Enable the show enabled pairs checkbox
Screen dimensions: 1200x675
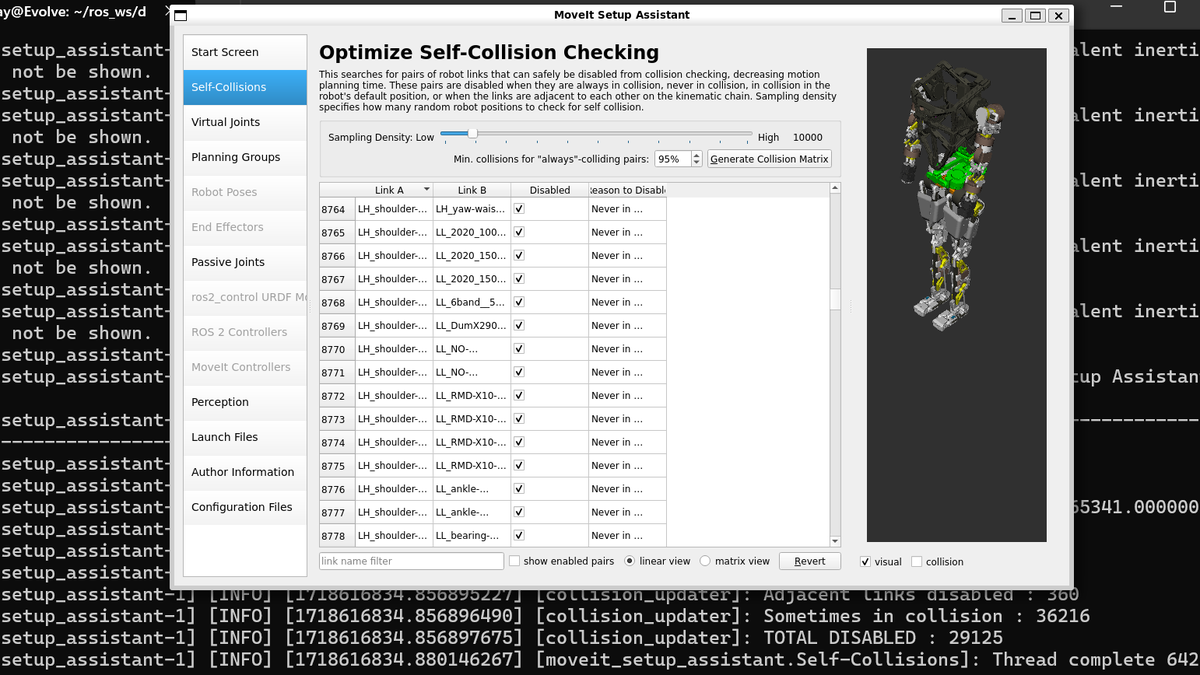(x=514, y=561)
